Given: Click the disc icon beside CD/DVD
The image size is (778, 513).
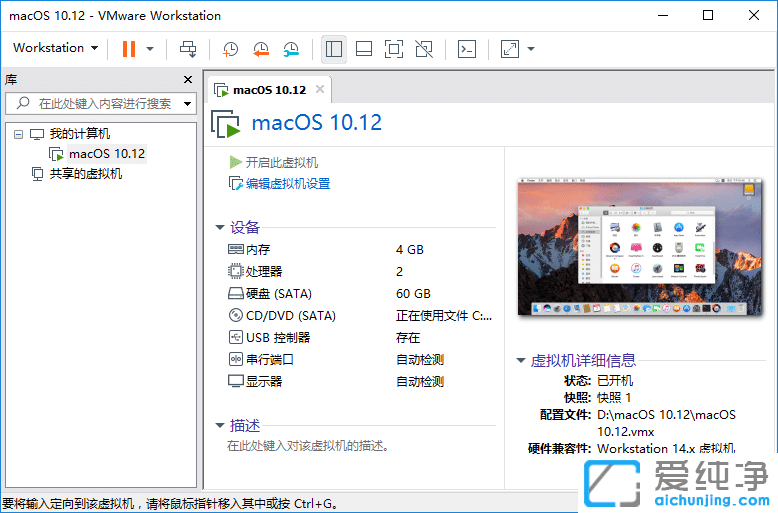Looking at the screenshot, I should (x=236, y=315).
